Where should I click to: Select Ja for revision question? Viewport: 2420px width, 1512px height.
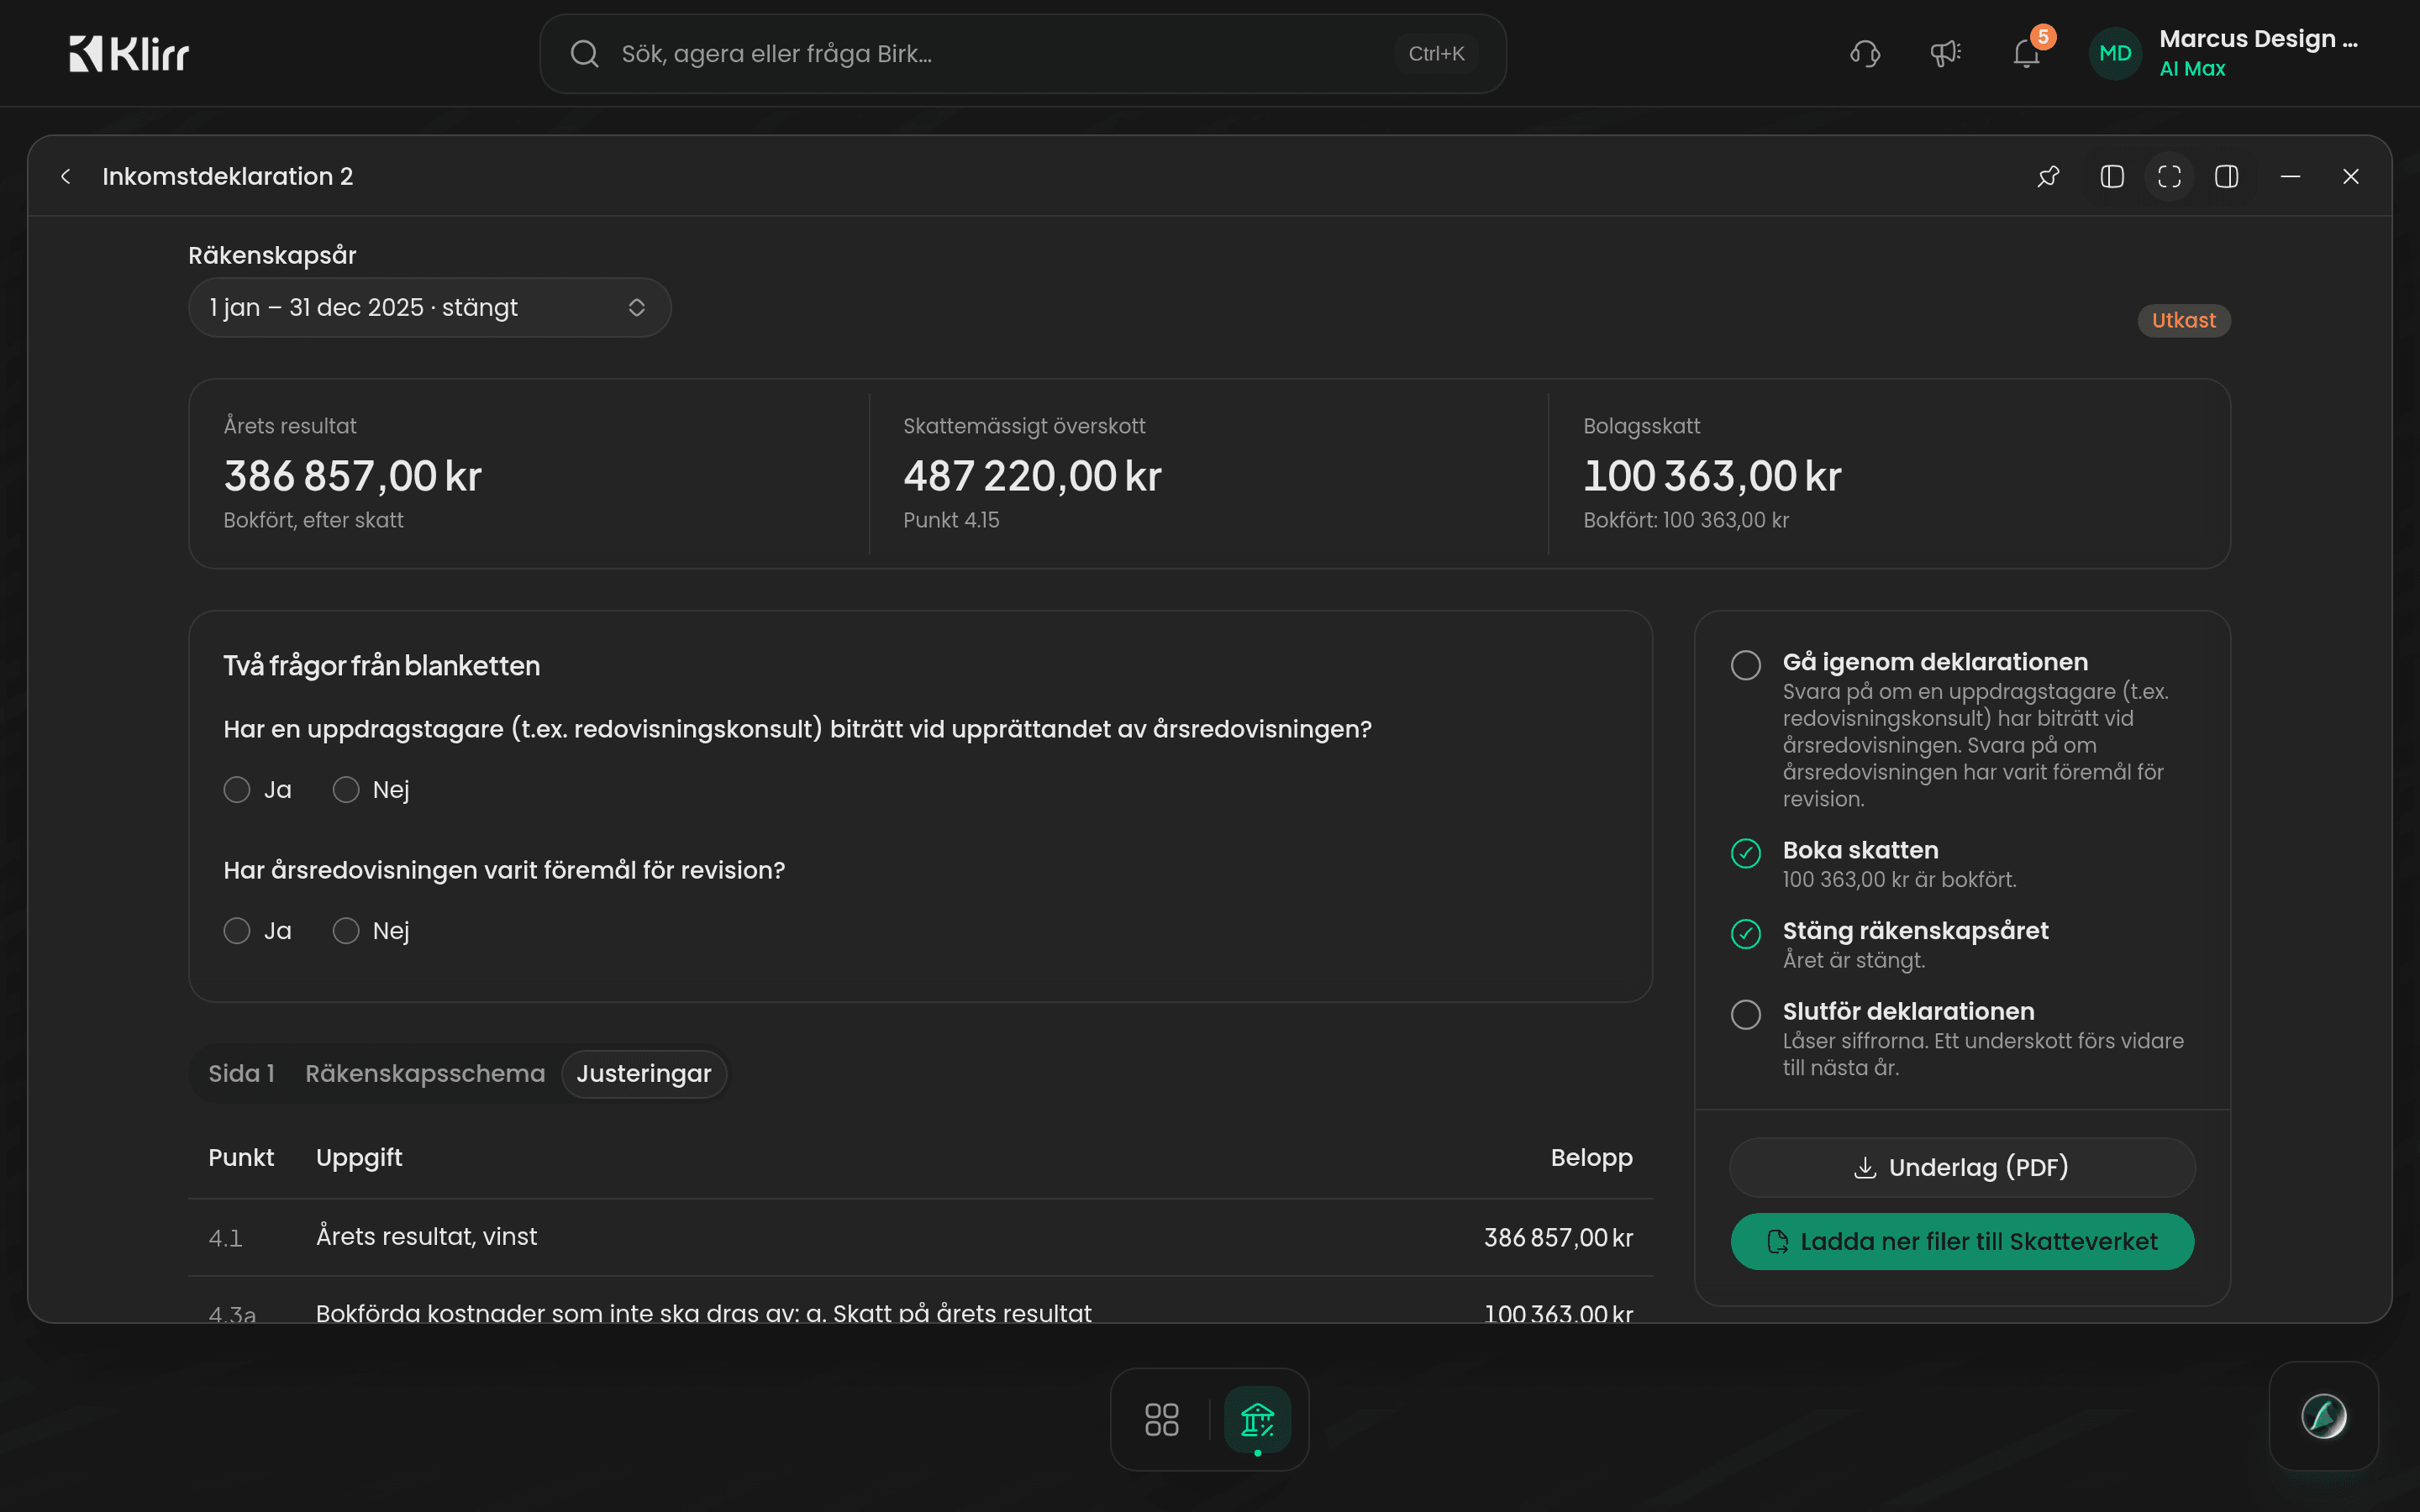tap(237, 931)
